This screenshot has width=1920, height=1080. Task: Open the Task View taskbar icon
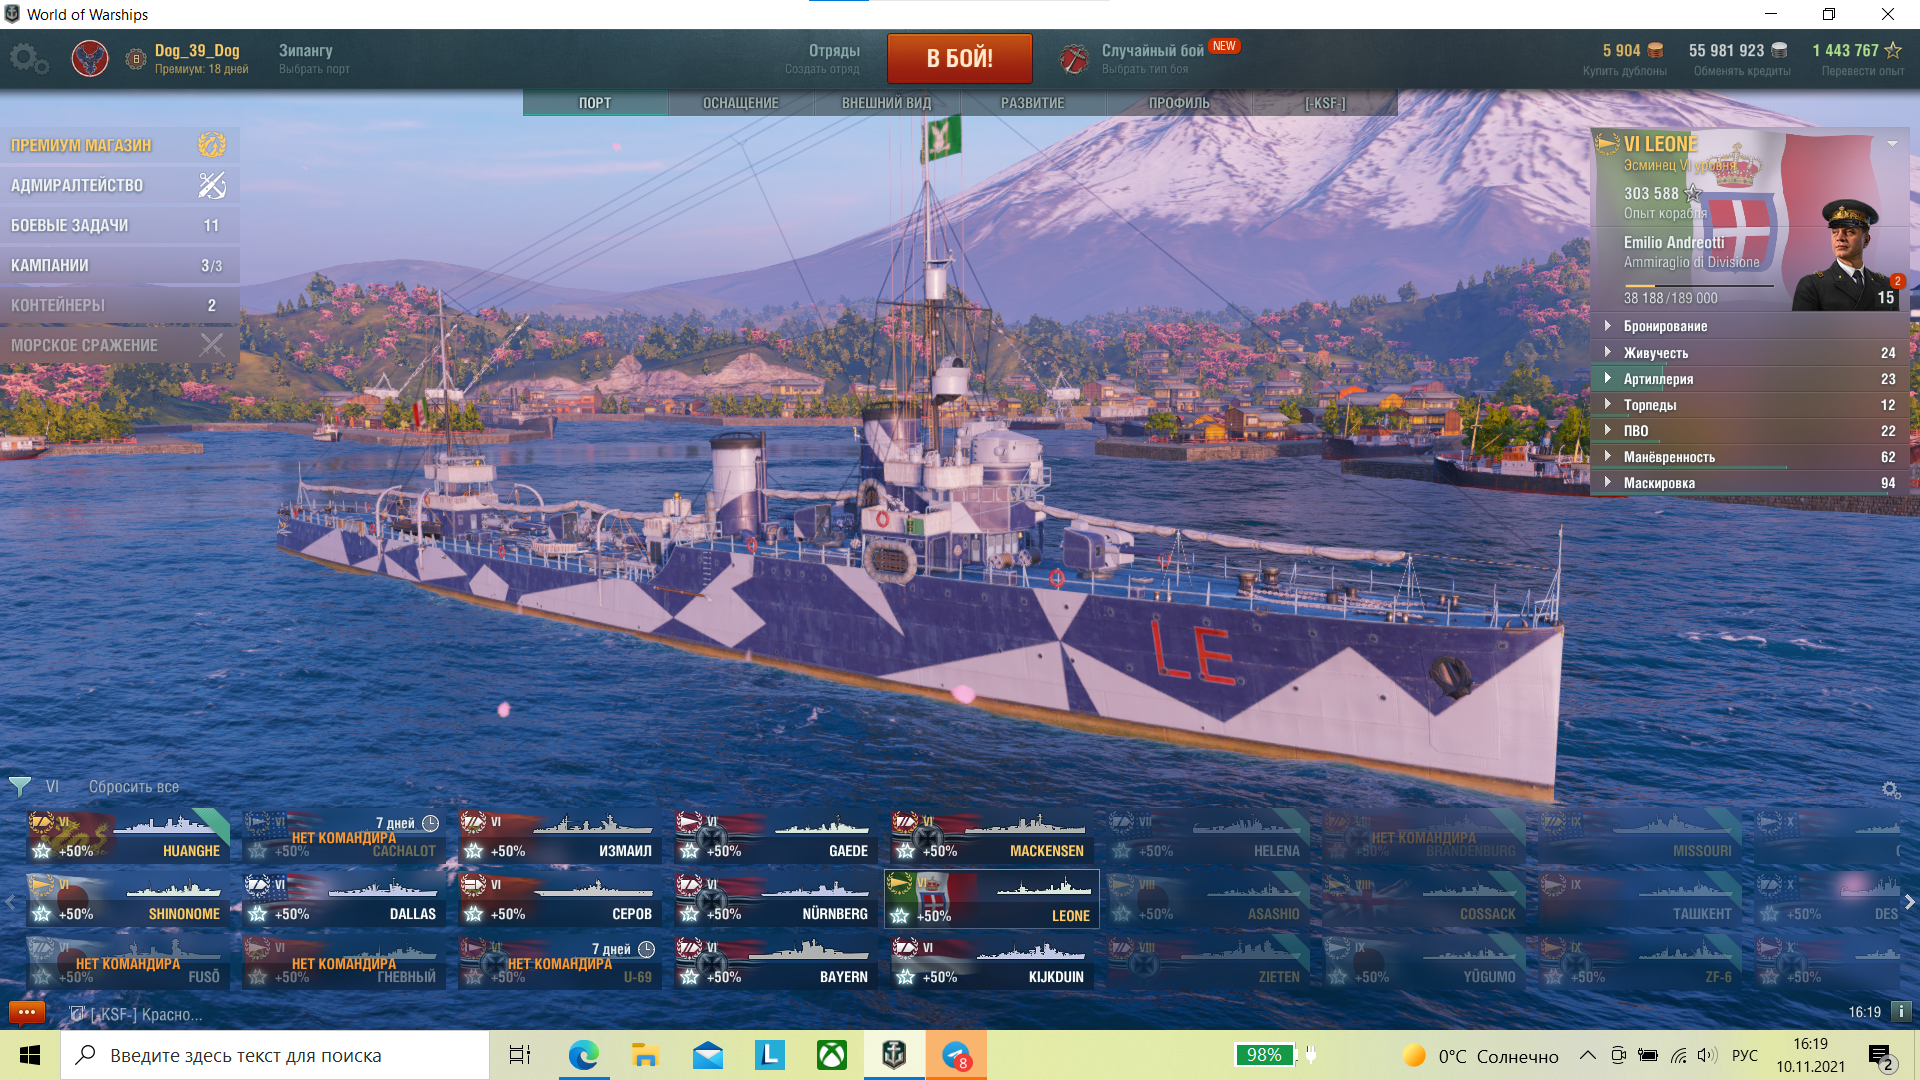pyautogui.click(x=520, y=1055)
